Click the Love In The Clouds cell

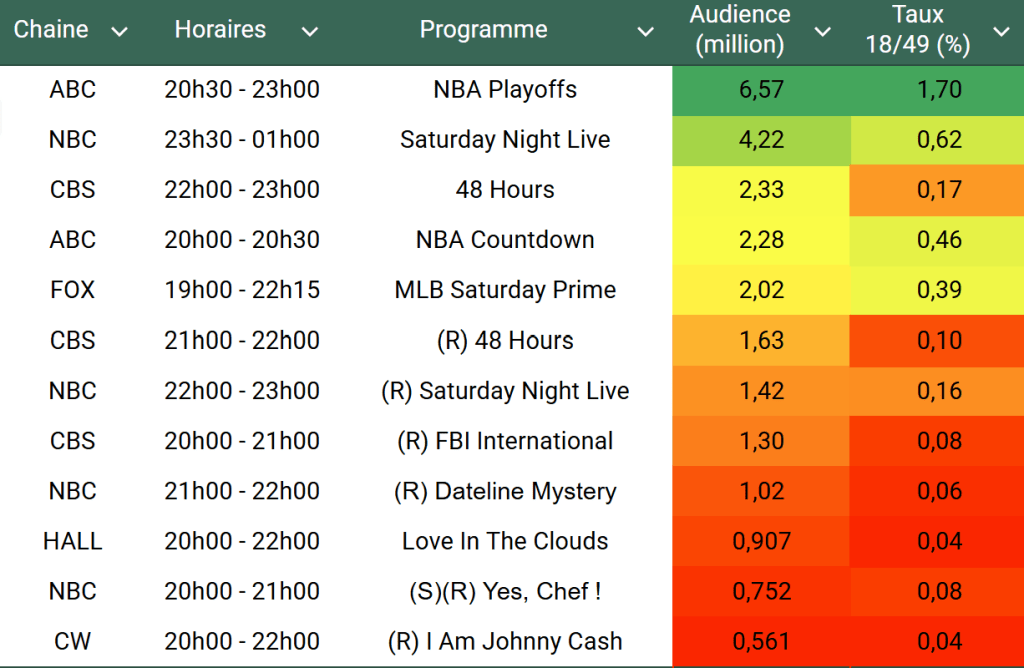tap(505, 541)
